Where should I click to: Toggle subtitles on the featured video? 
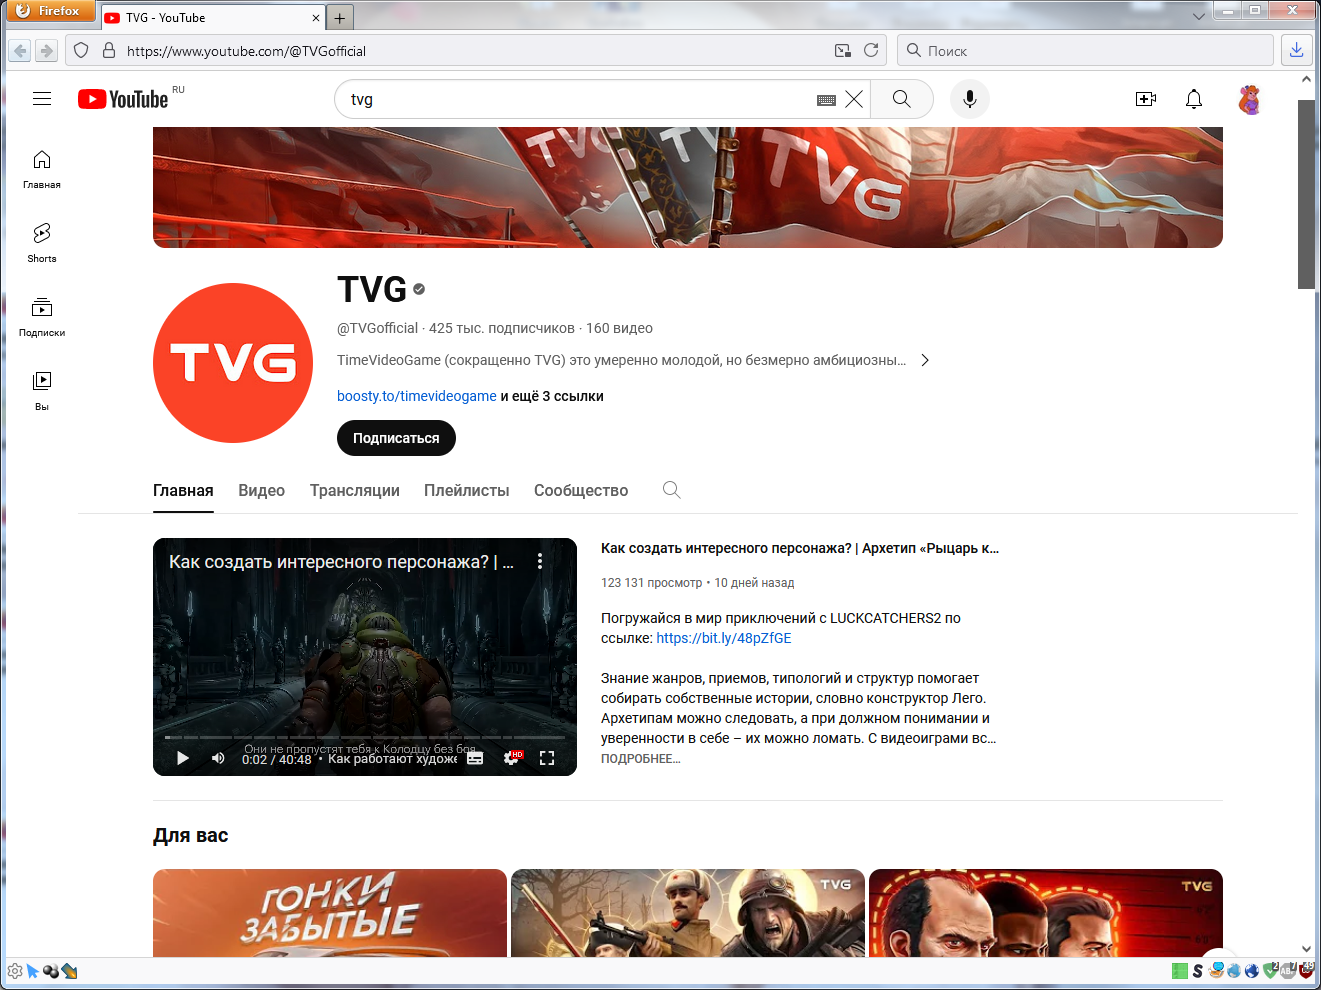pyautogui.click(x=475, y=758)
